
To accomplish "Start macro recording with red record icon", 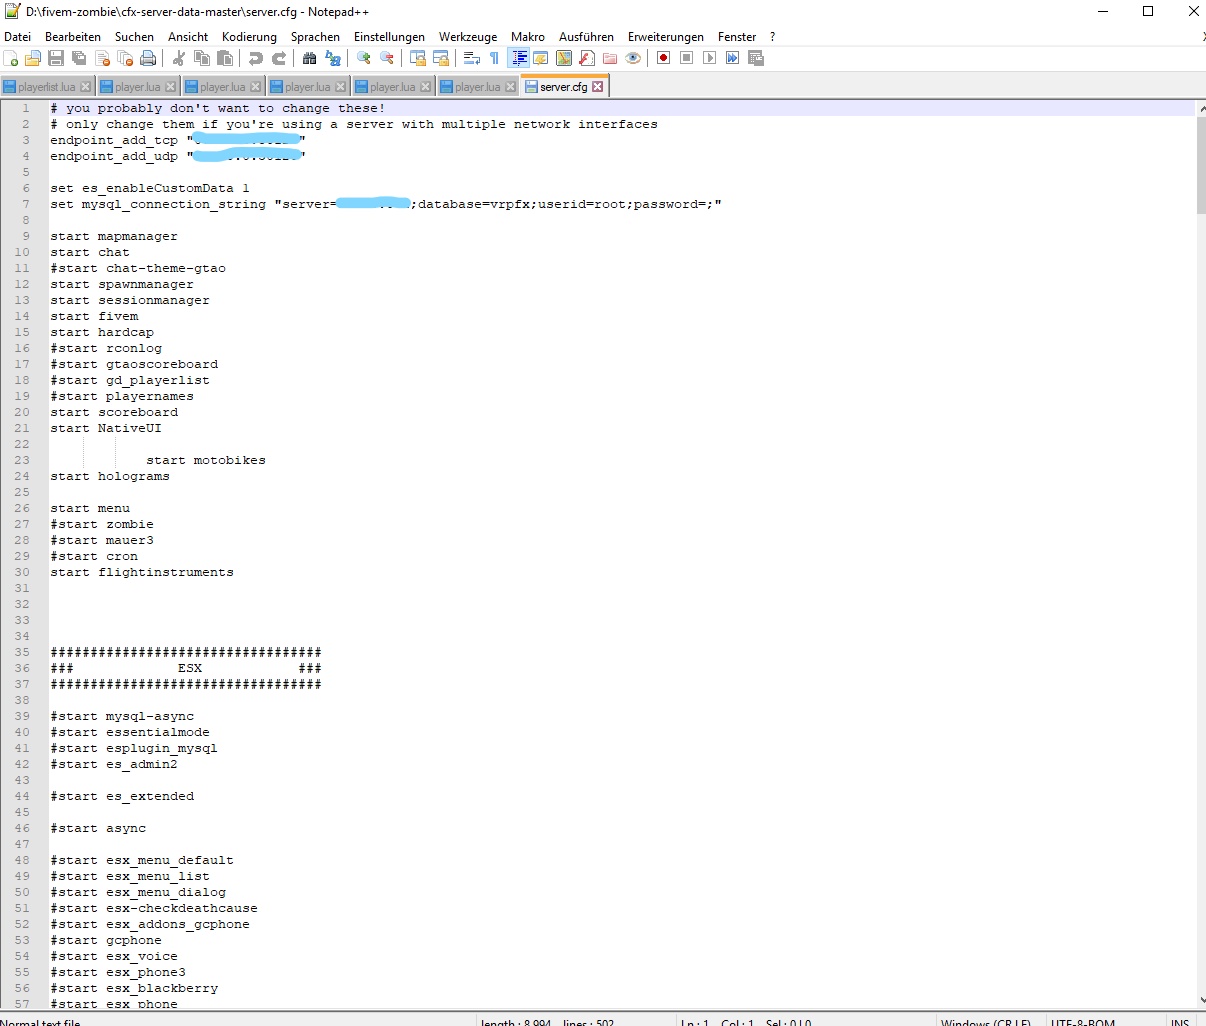I will 663,59.
